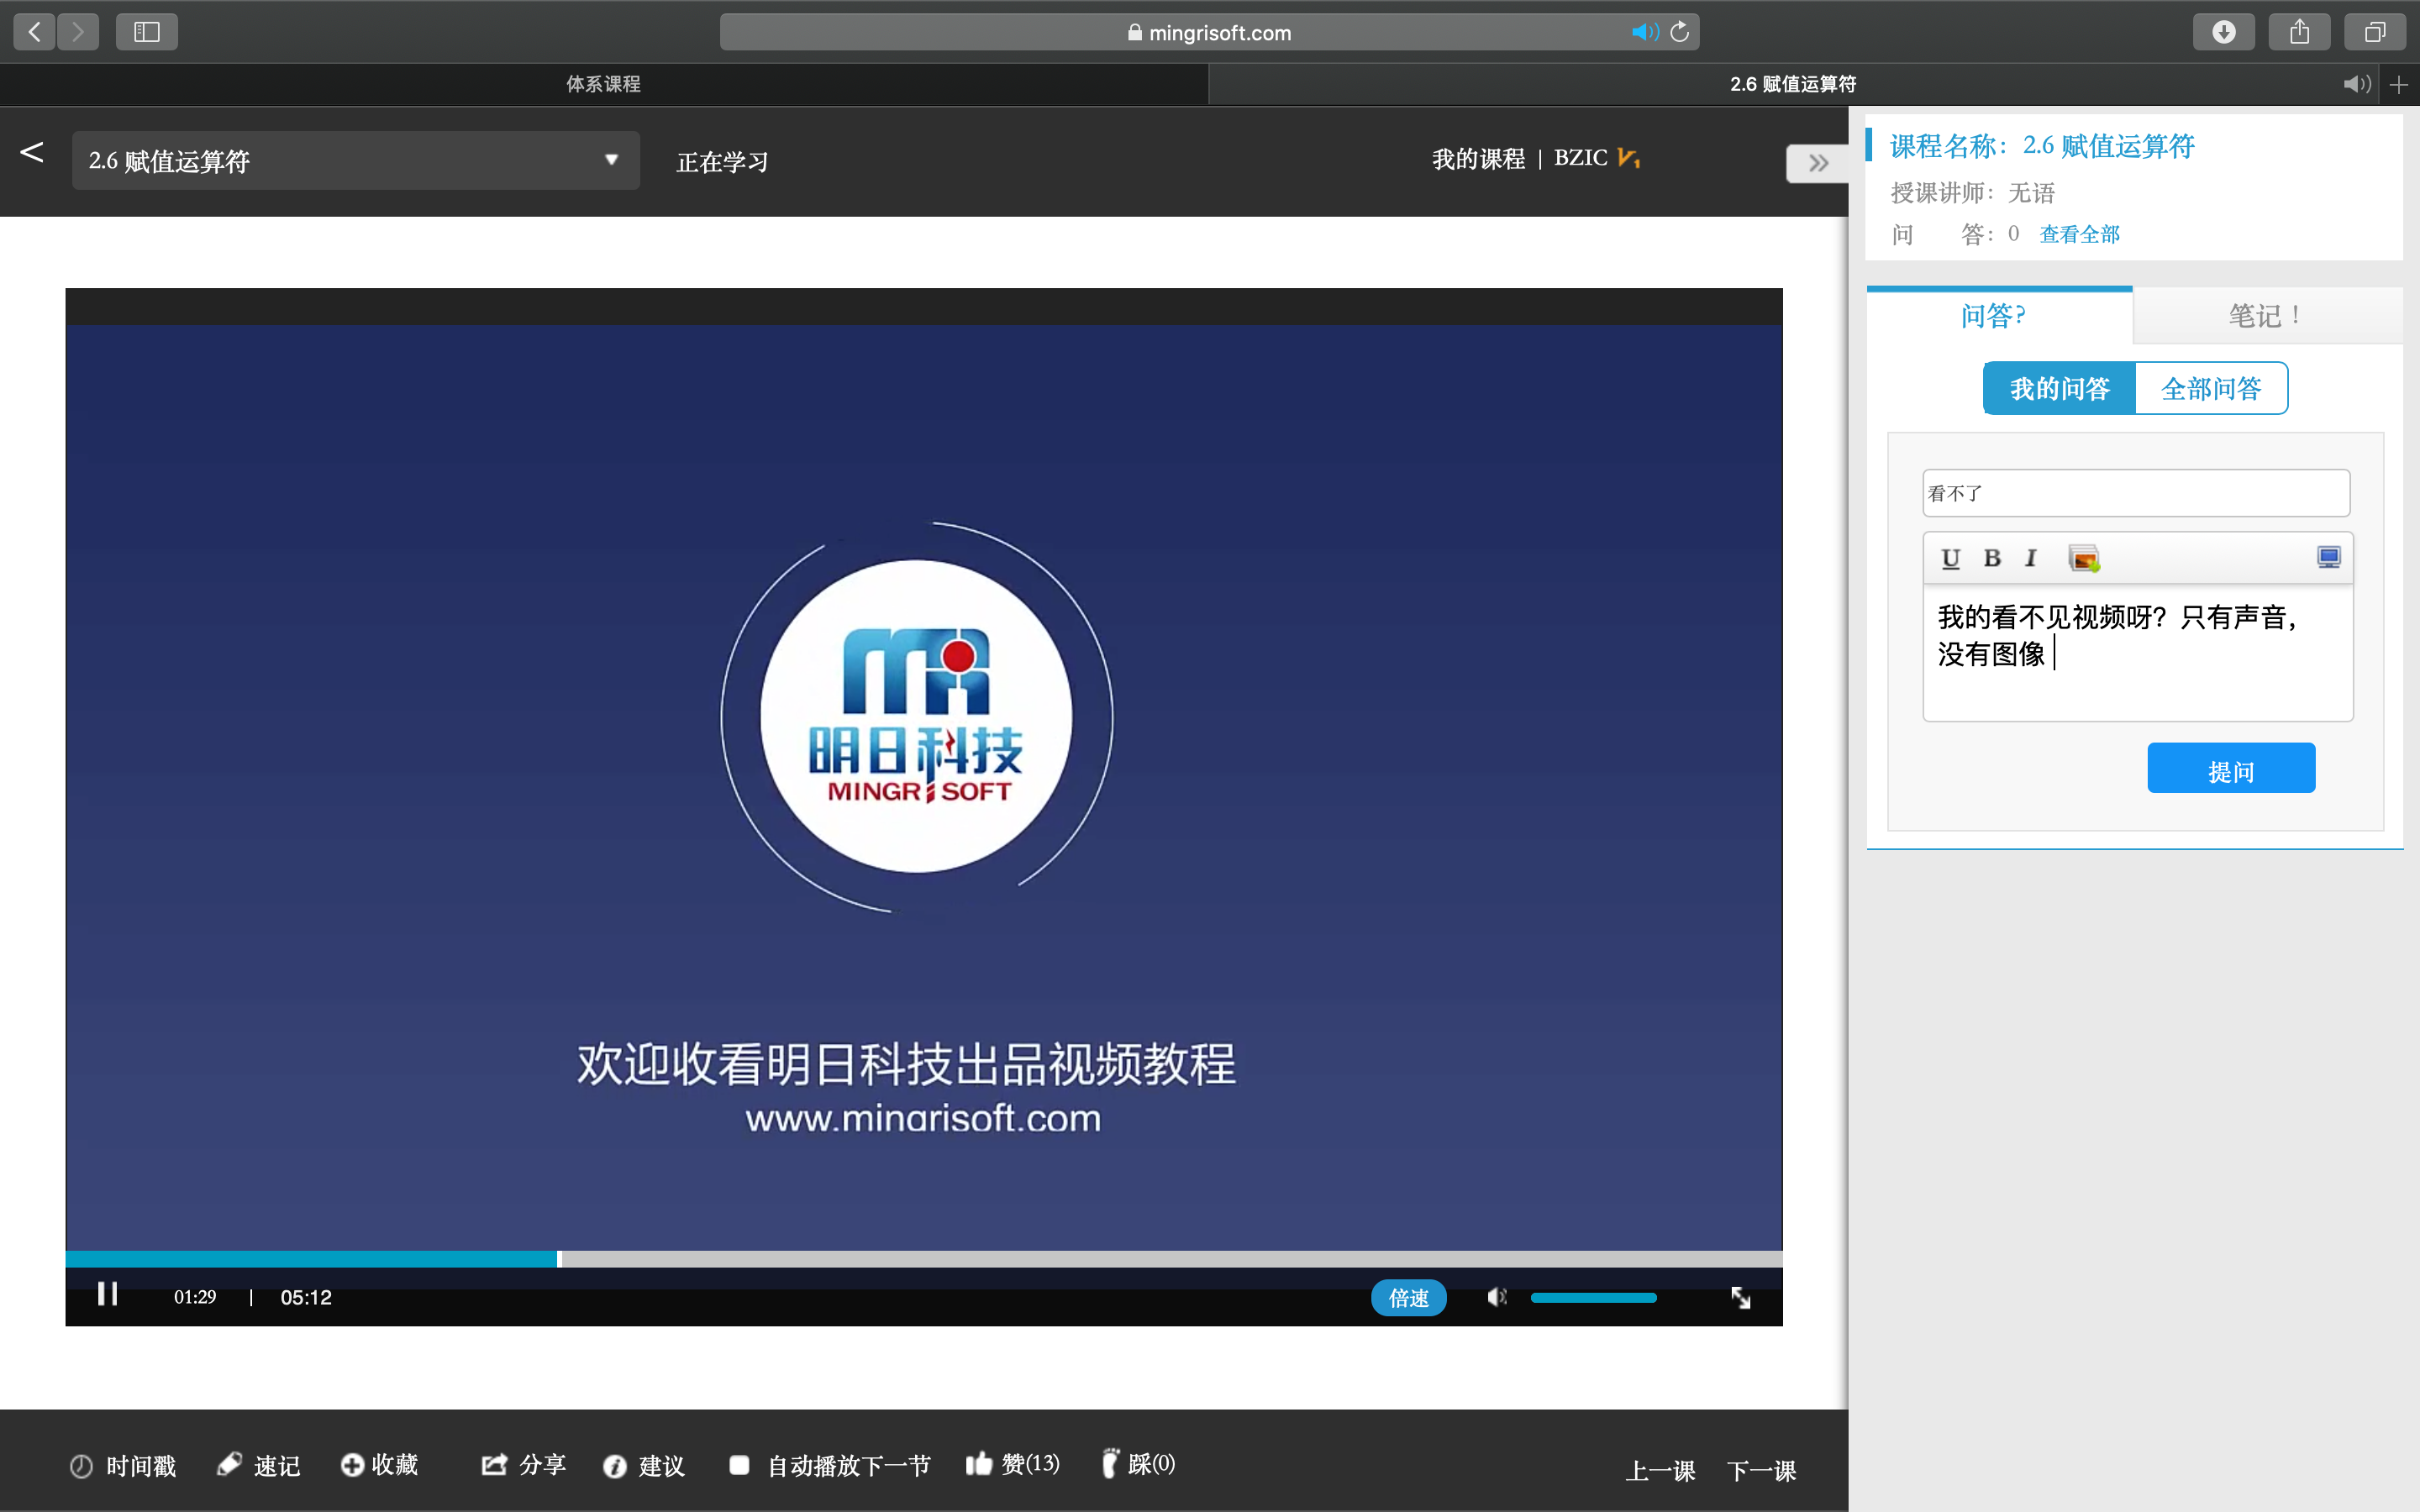
Task: Collapse side panel with double chevron
Action: (1817, 163)
